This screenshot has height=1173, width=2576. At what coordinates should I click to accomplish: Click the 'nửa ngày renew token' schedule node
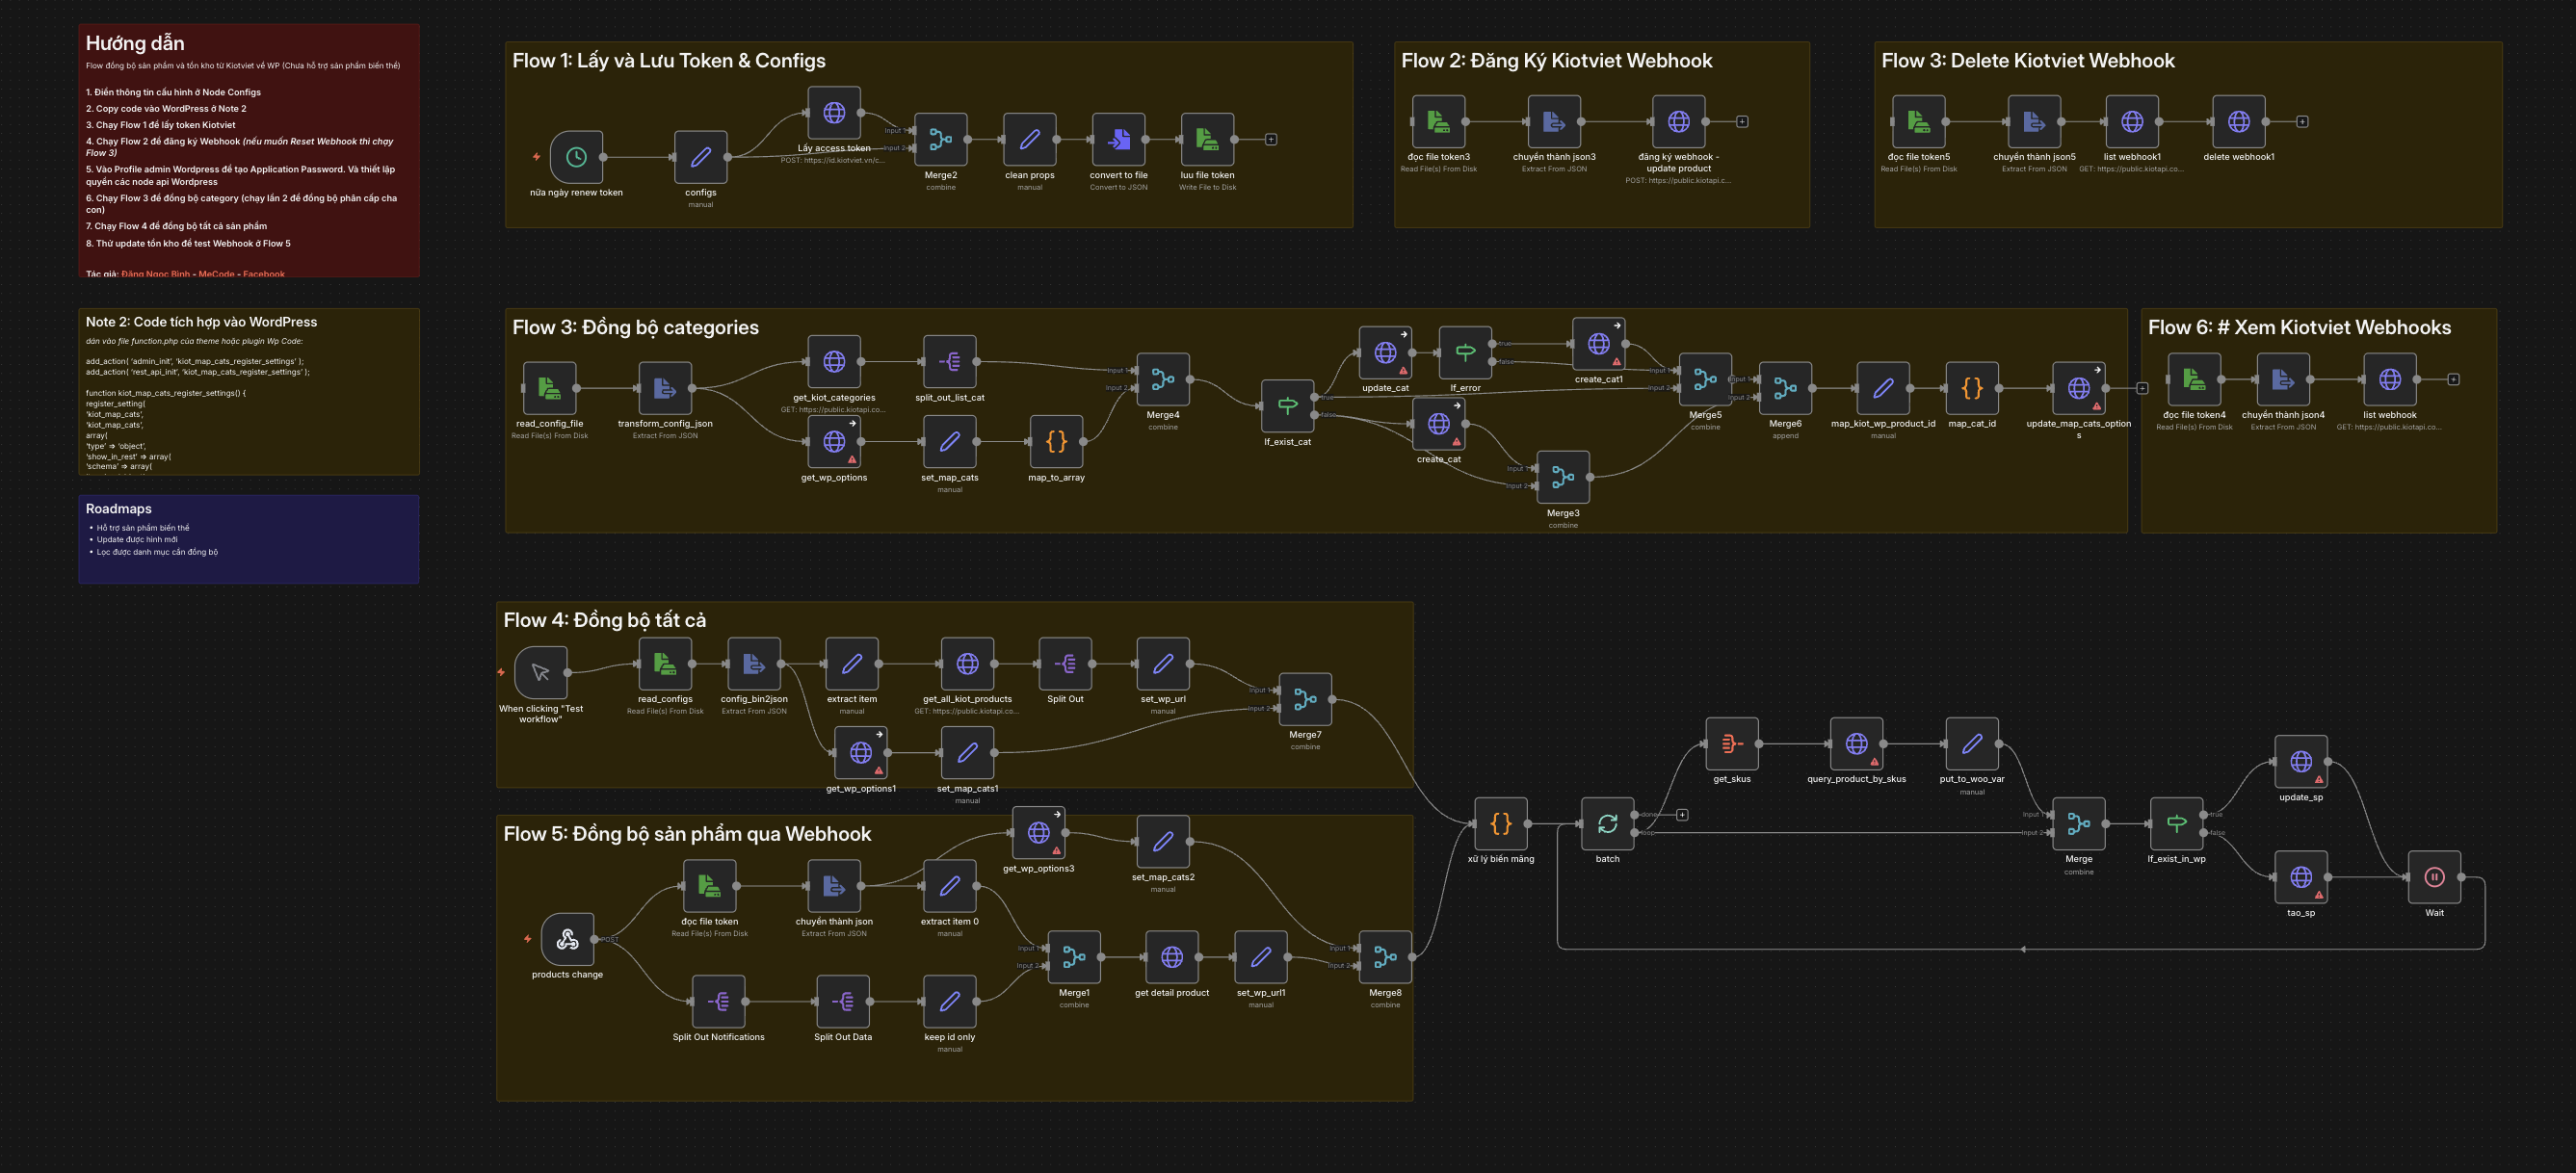pyautogui.click(x=576, y=157)
